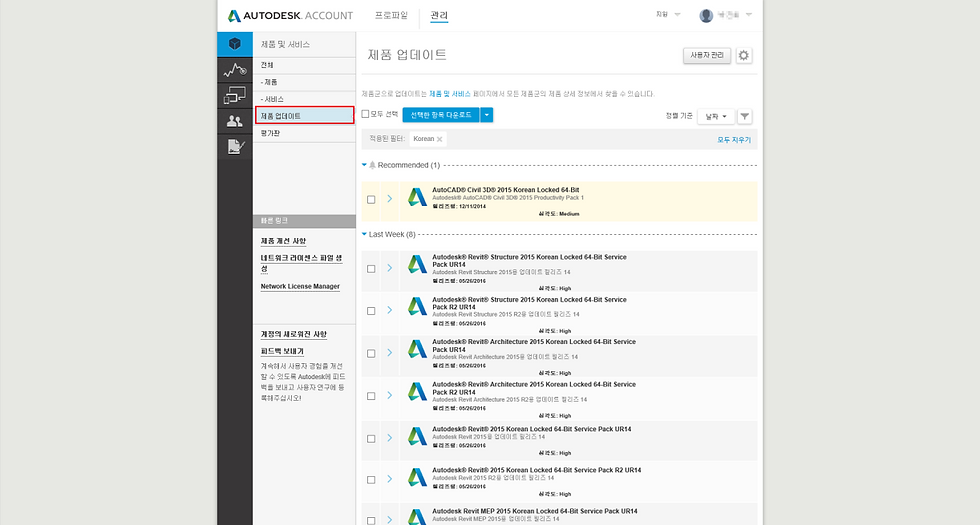Viewport: 980px width, 525px height.
Task: Open the user name account dropdown
Action: (734, 14)
